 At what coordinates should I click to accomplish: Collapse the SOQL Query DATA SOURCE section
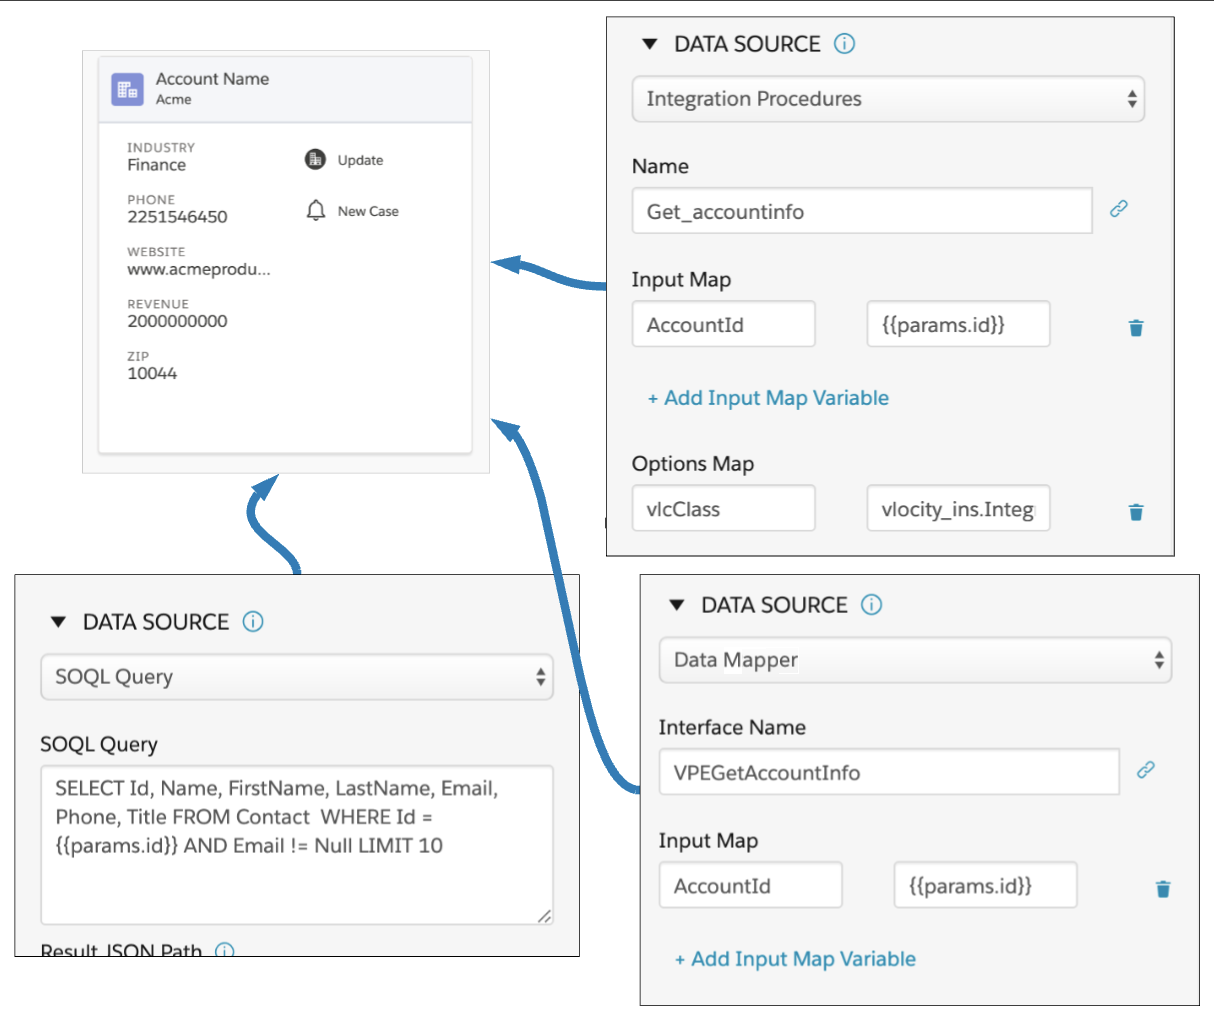[58, 622]
